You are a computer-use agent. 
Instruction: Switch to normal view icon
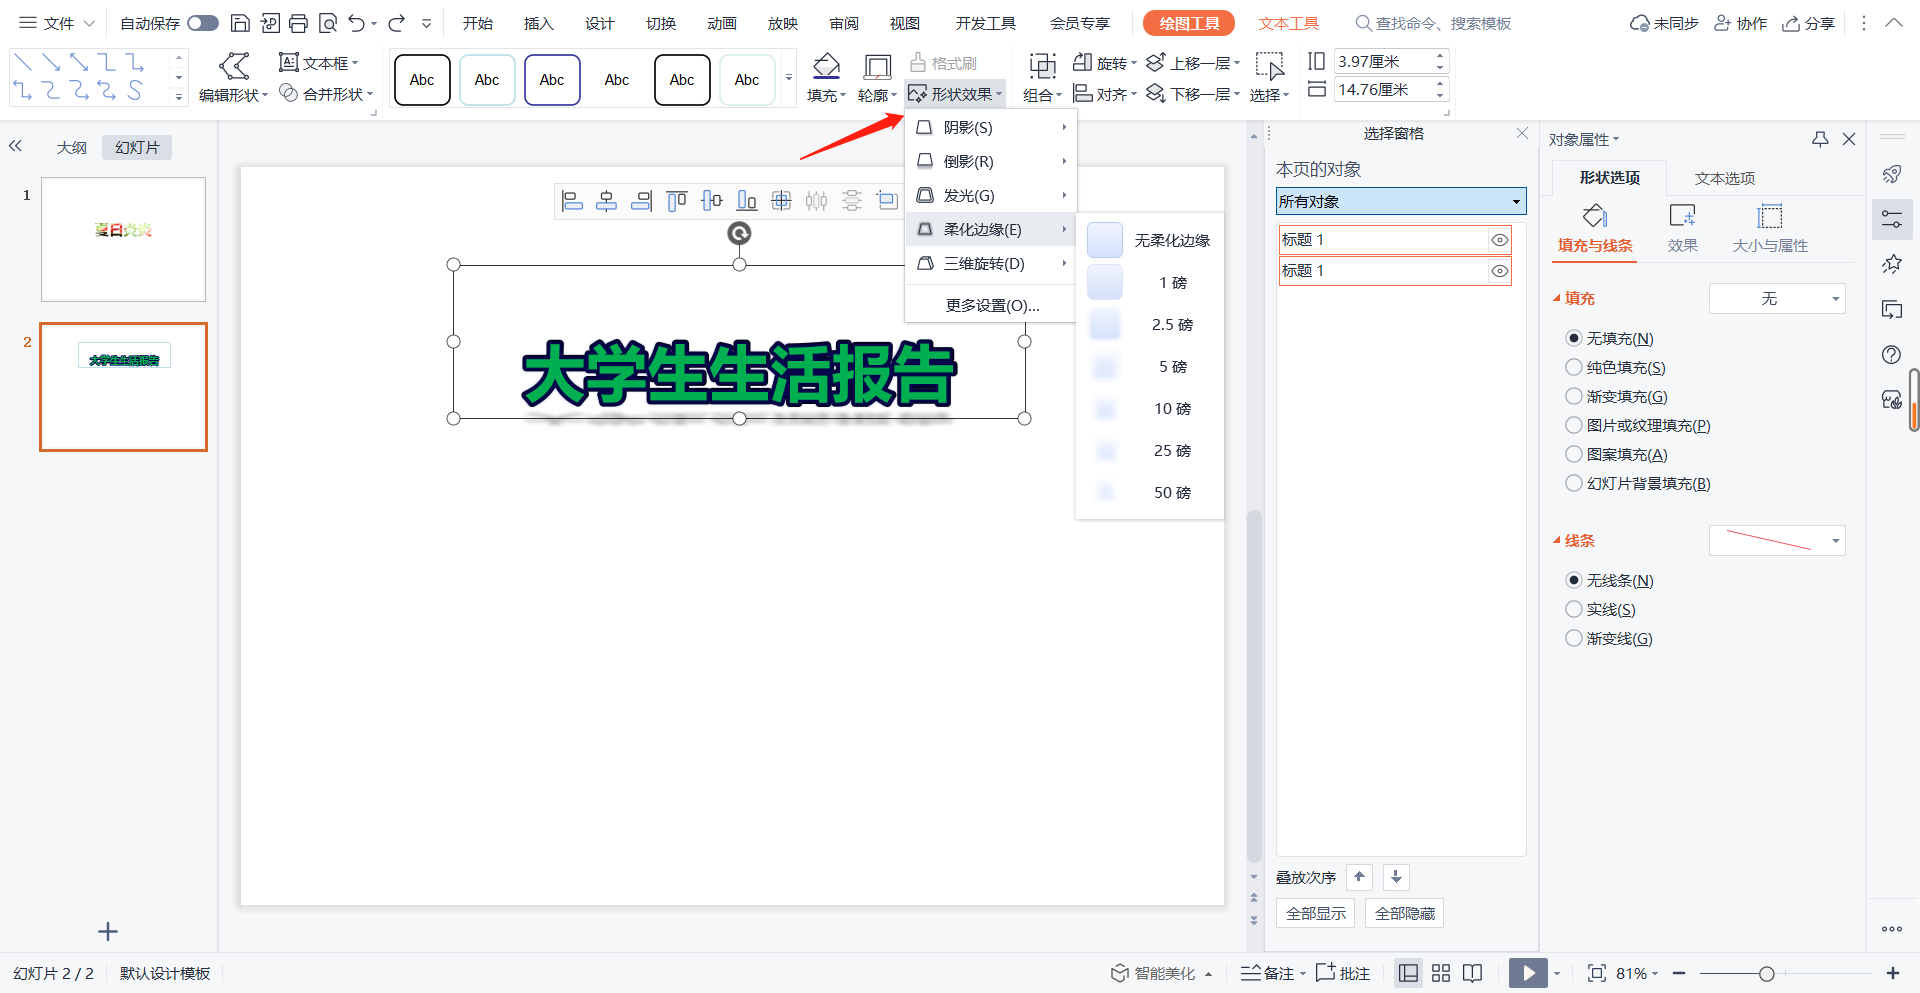pos(1408,973)
